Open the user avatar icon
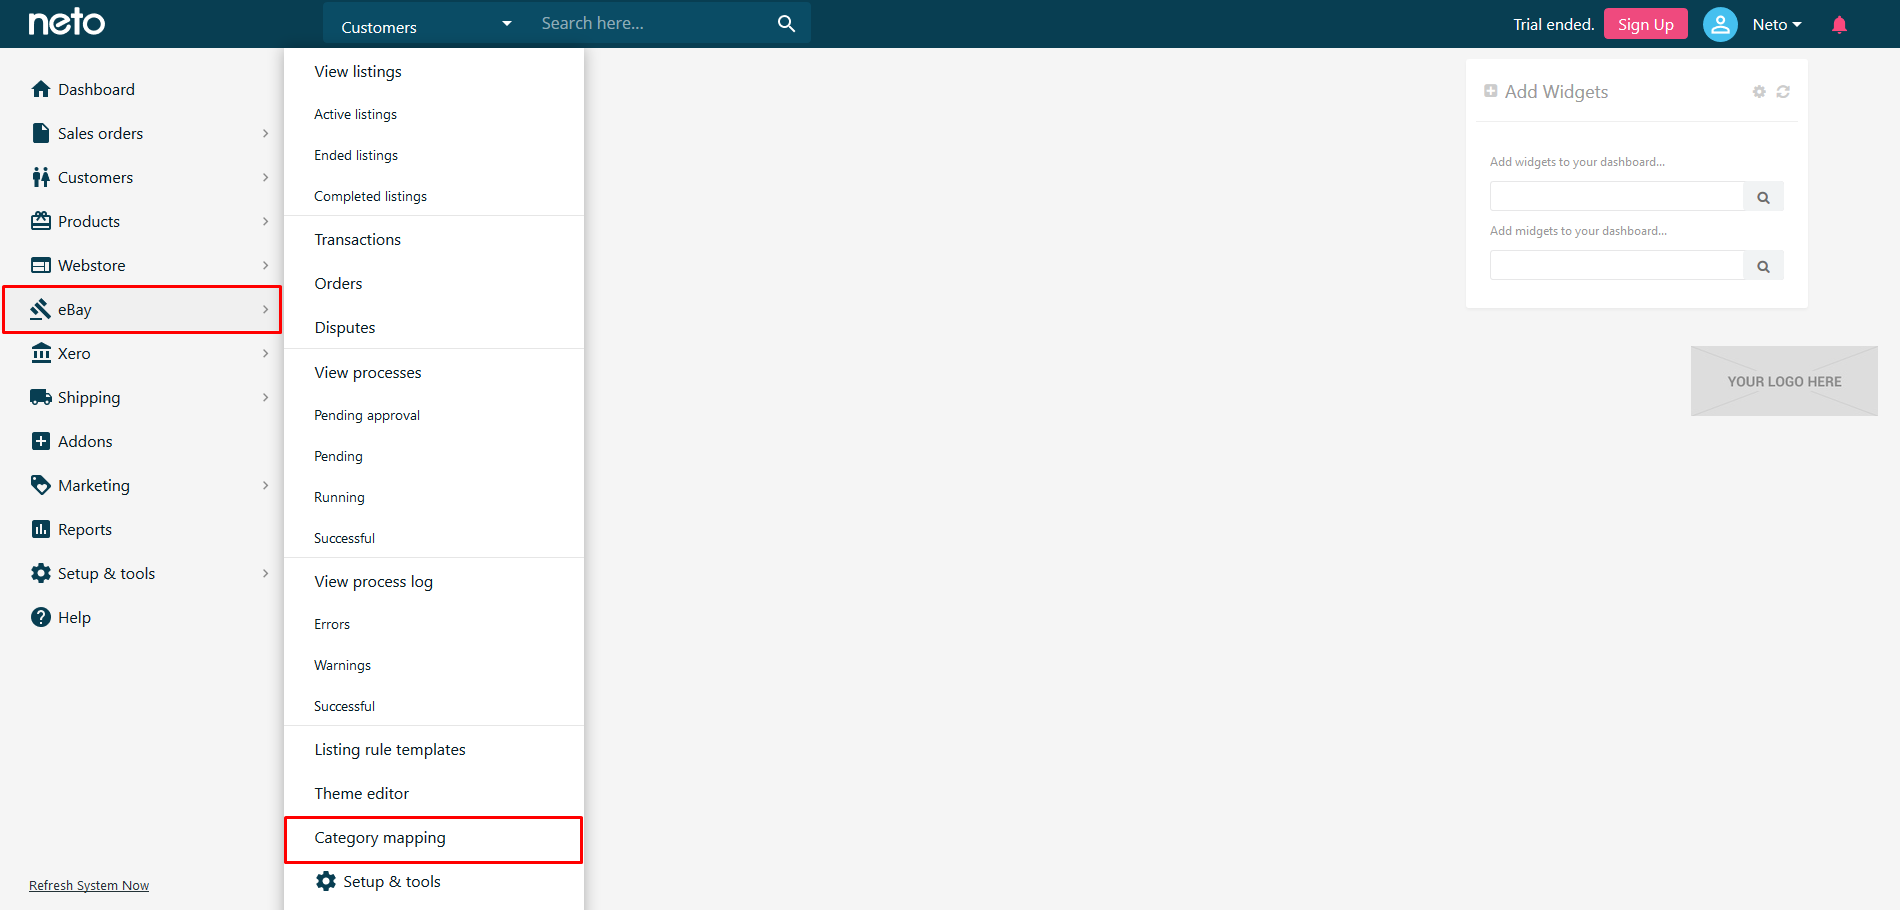1900x910 pixels. point(1720,24)
